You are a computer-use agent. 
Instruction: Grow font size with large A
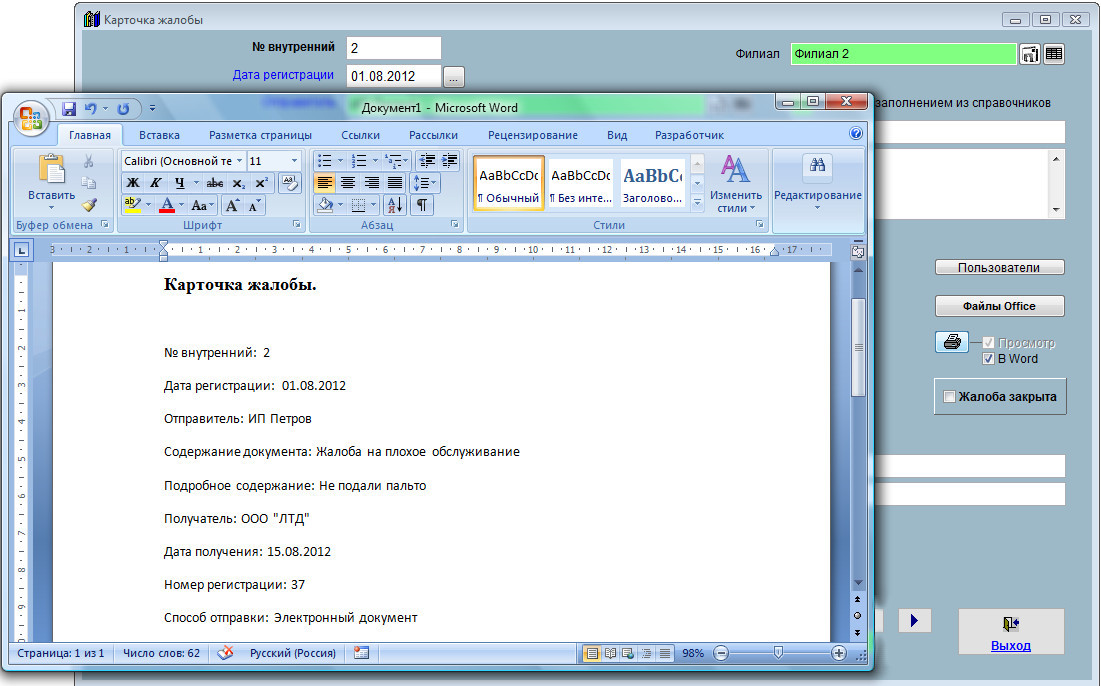232,205
